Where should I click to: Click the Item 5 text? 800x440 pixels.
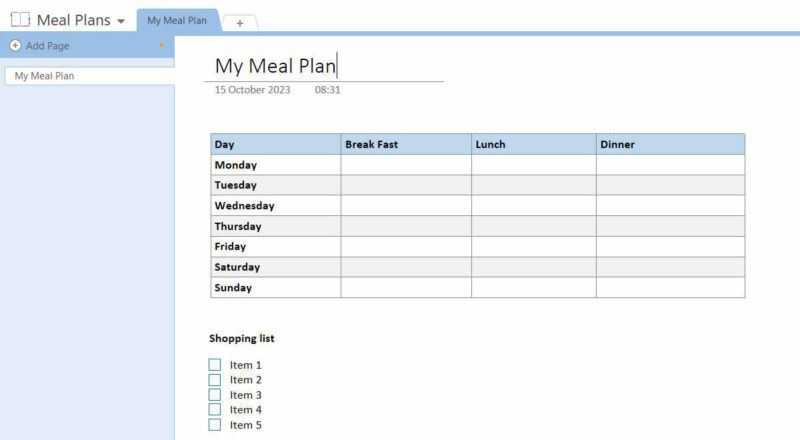point(245,425)
